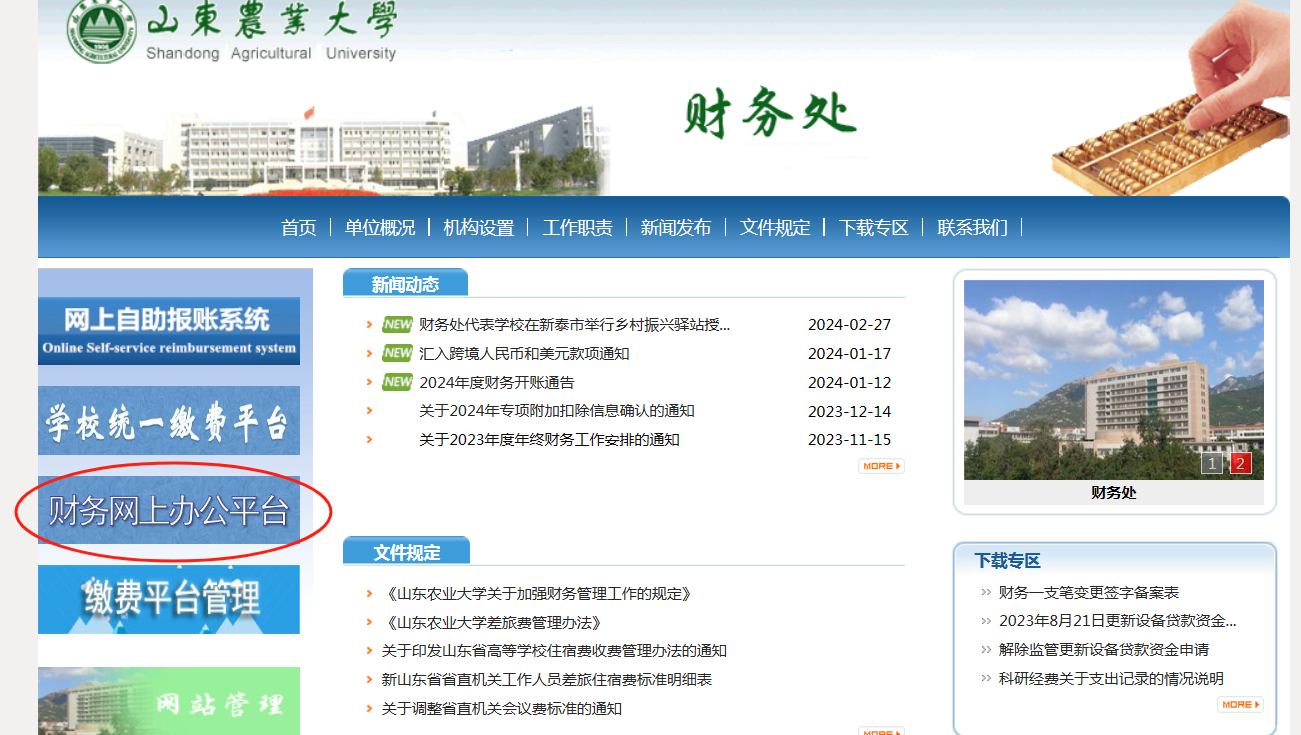The image size is (1301, 735).
Task: Click the 财务处 building carousel photo
Action: click(1113, 380)
